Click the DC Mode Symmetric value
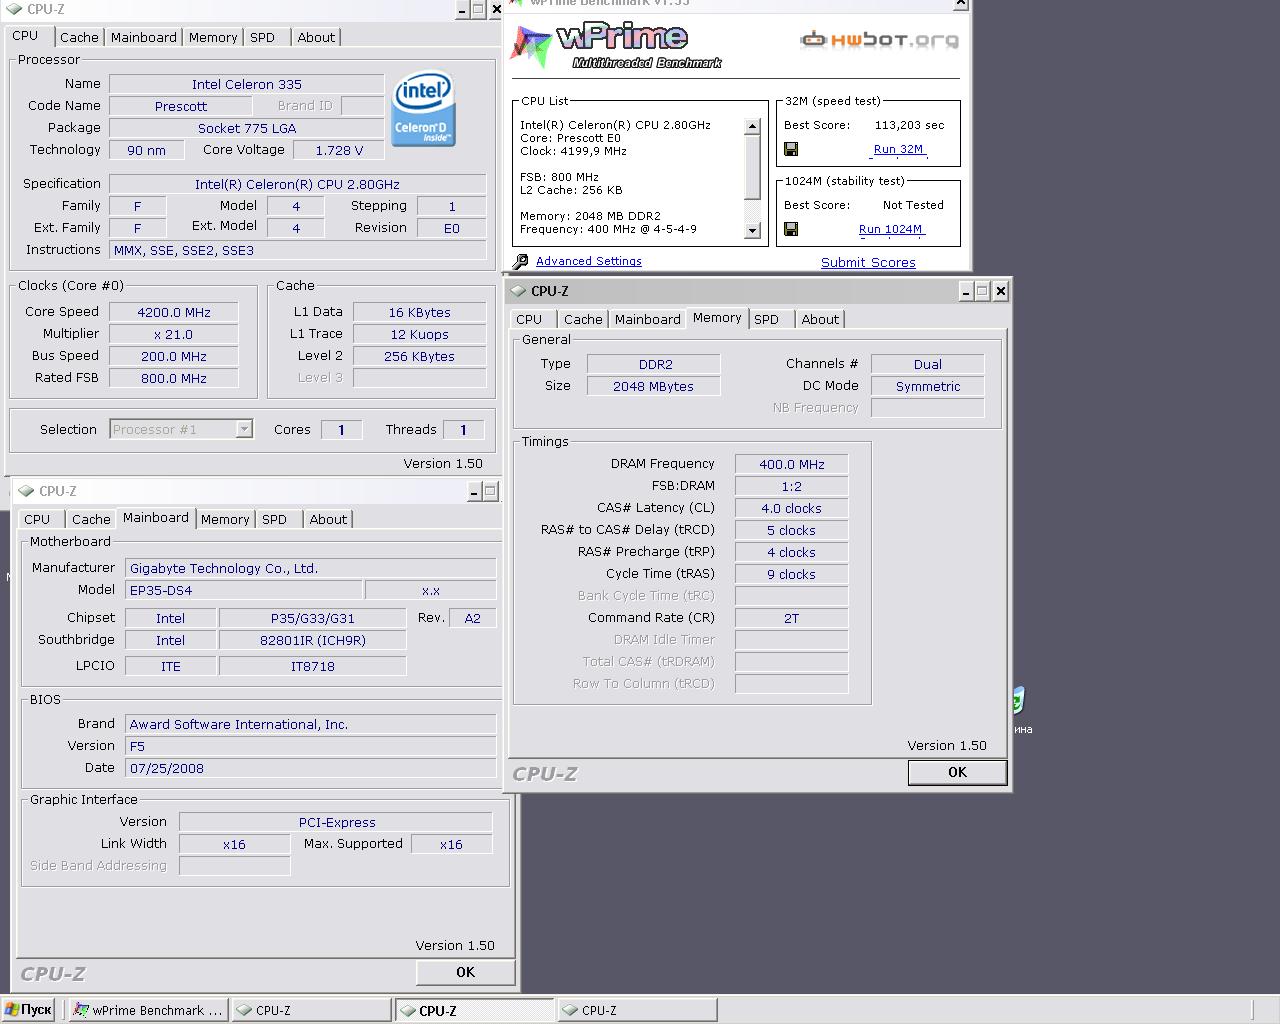1280x1024 pixels. pos(927,386)
